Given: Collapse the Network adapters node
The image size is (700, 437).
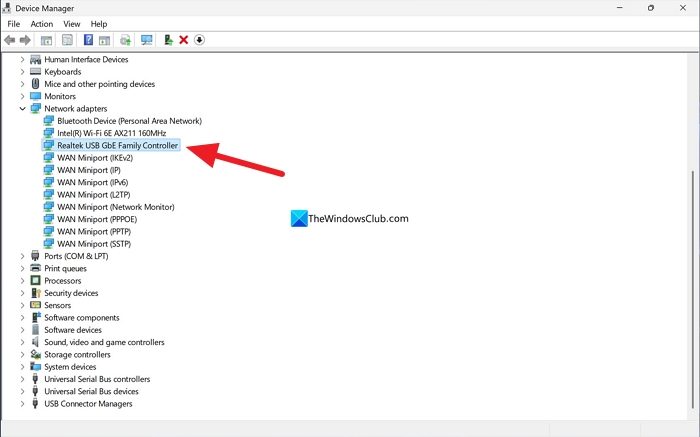Looking at the screenshot, I should click(x=22, y=108).
